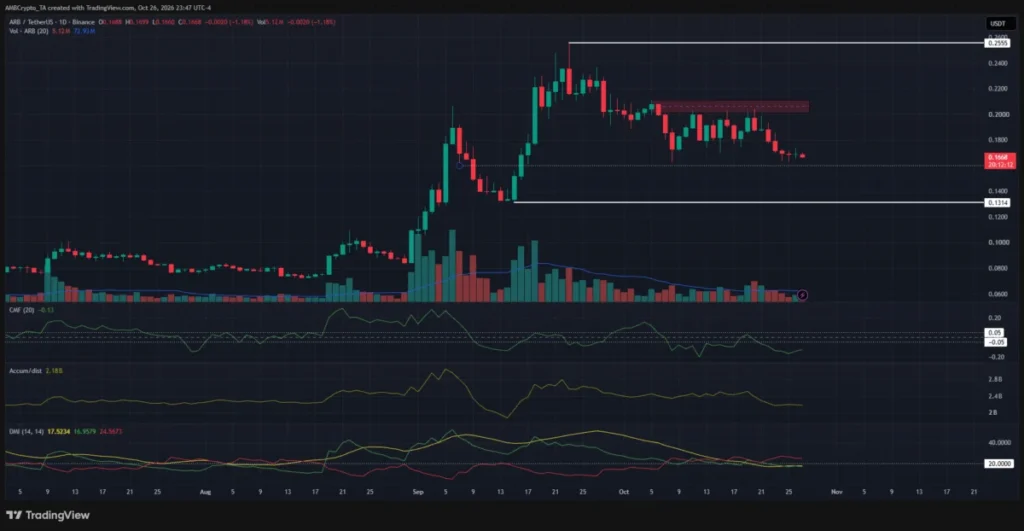Click the red current price 0.1668 tag
The image size is (1024, 531).
pos(999,161)
